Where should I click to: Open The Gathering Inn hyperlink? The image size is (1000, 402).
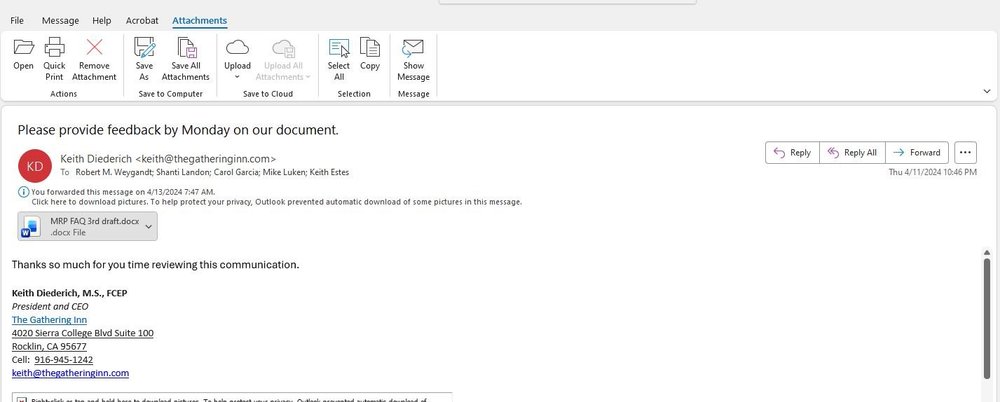click(49, 319)
